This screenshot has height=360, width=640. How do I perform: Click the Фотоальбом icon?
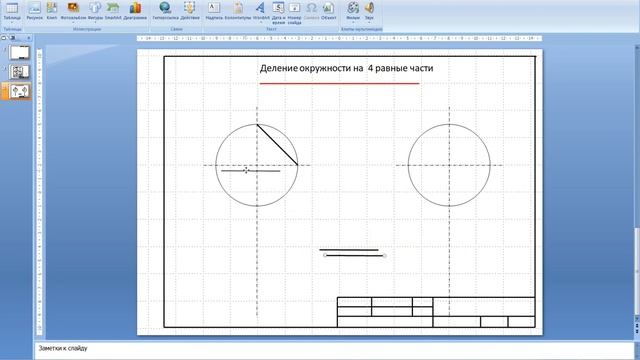[73, 11]
